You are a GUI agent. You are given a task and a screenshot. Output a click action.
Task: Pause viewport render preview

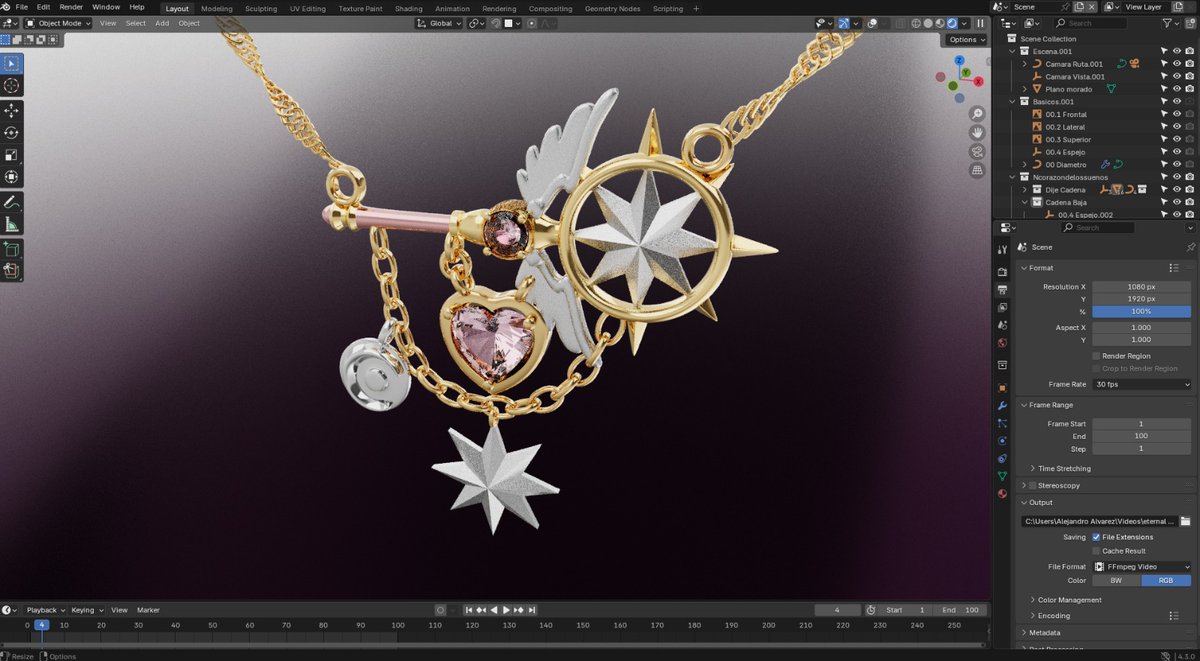click(x=980, y=23)
